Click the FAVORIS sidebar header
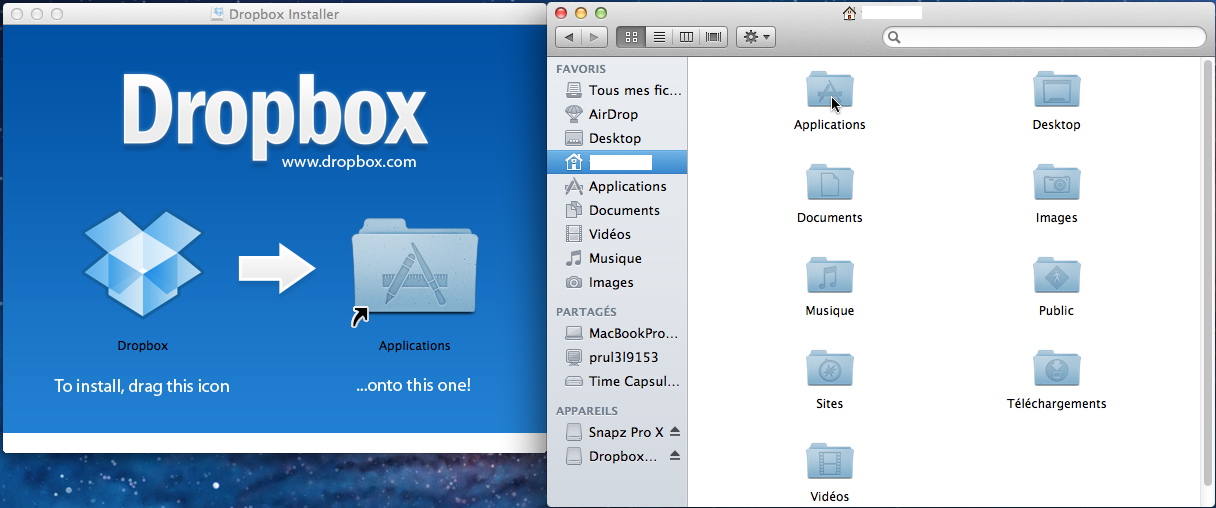Screen dimensions: 1216x508 pos(580,69)
